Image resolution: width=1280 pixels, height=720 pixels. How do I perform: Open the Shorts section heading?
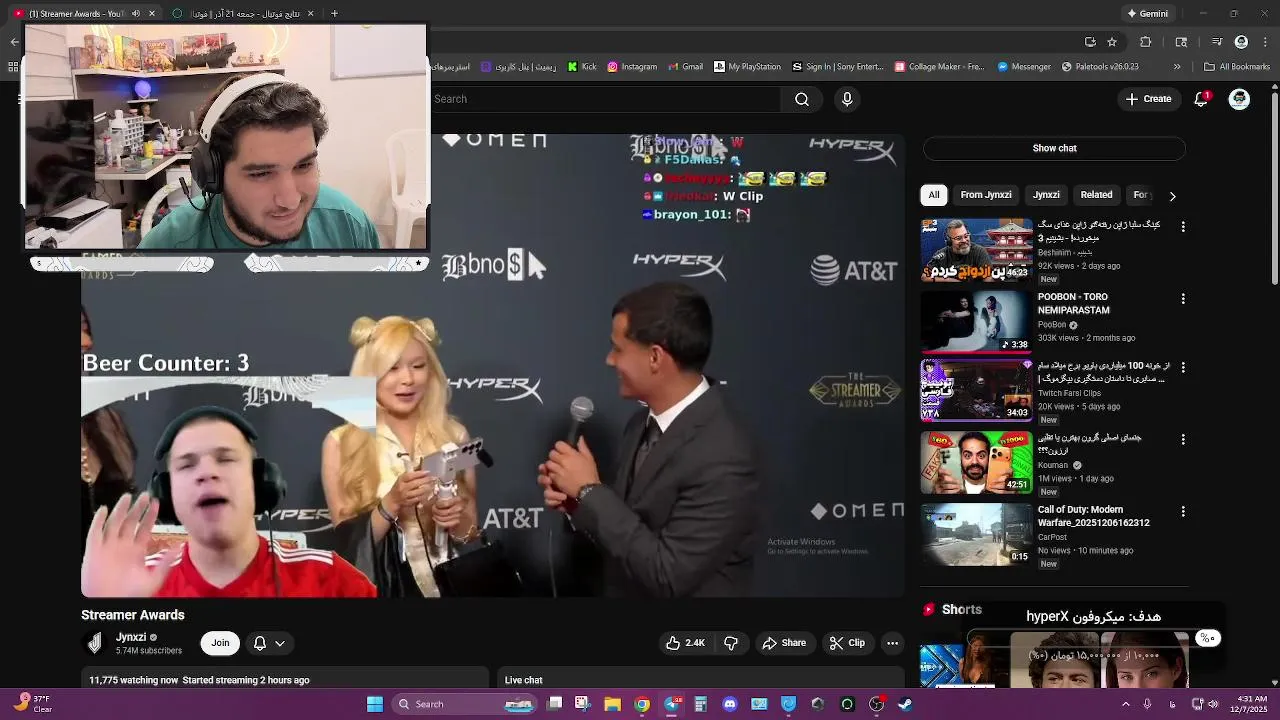(952, 609)
